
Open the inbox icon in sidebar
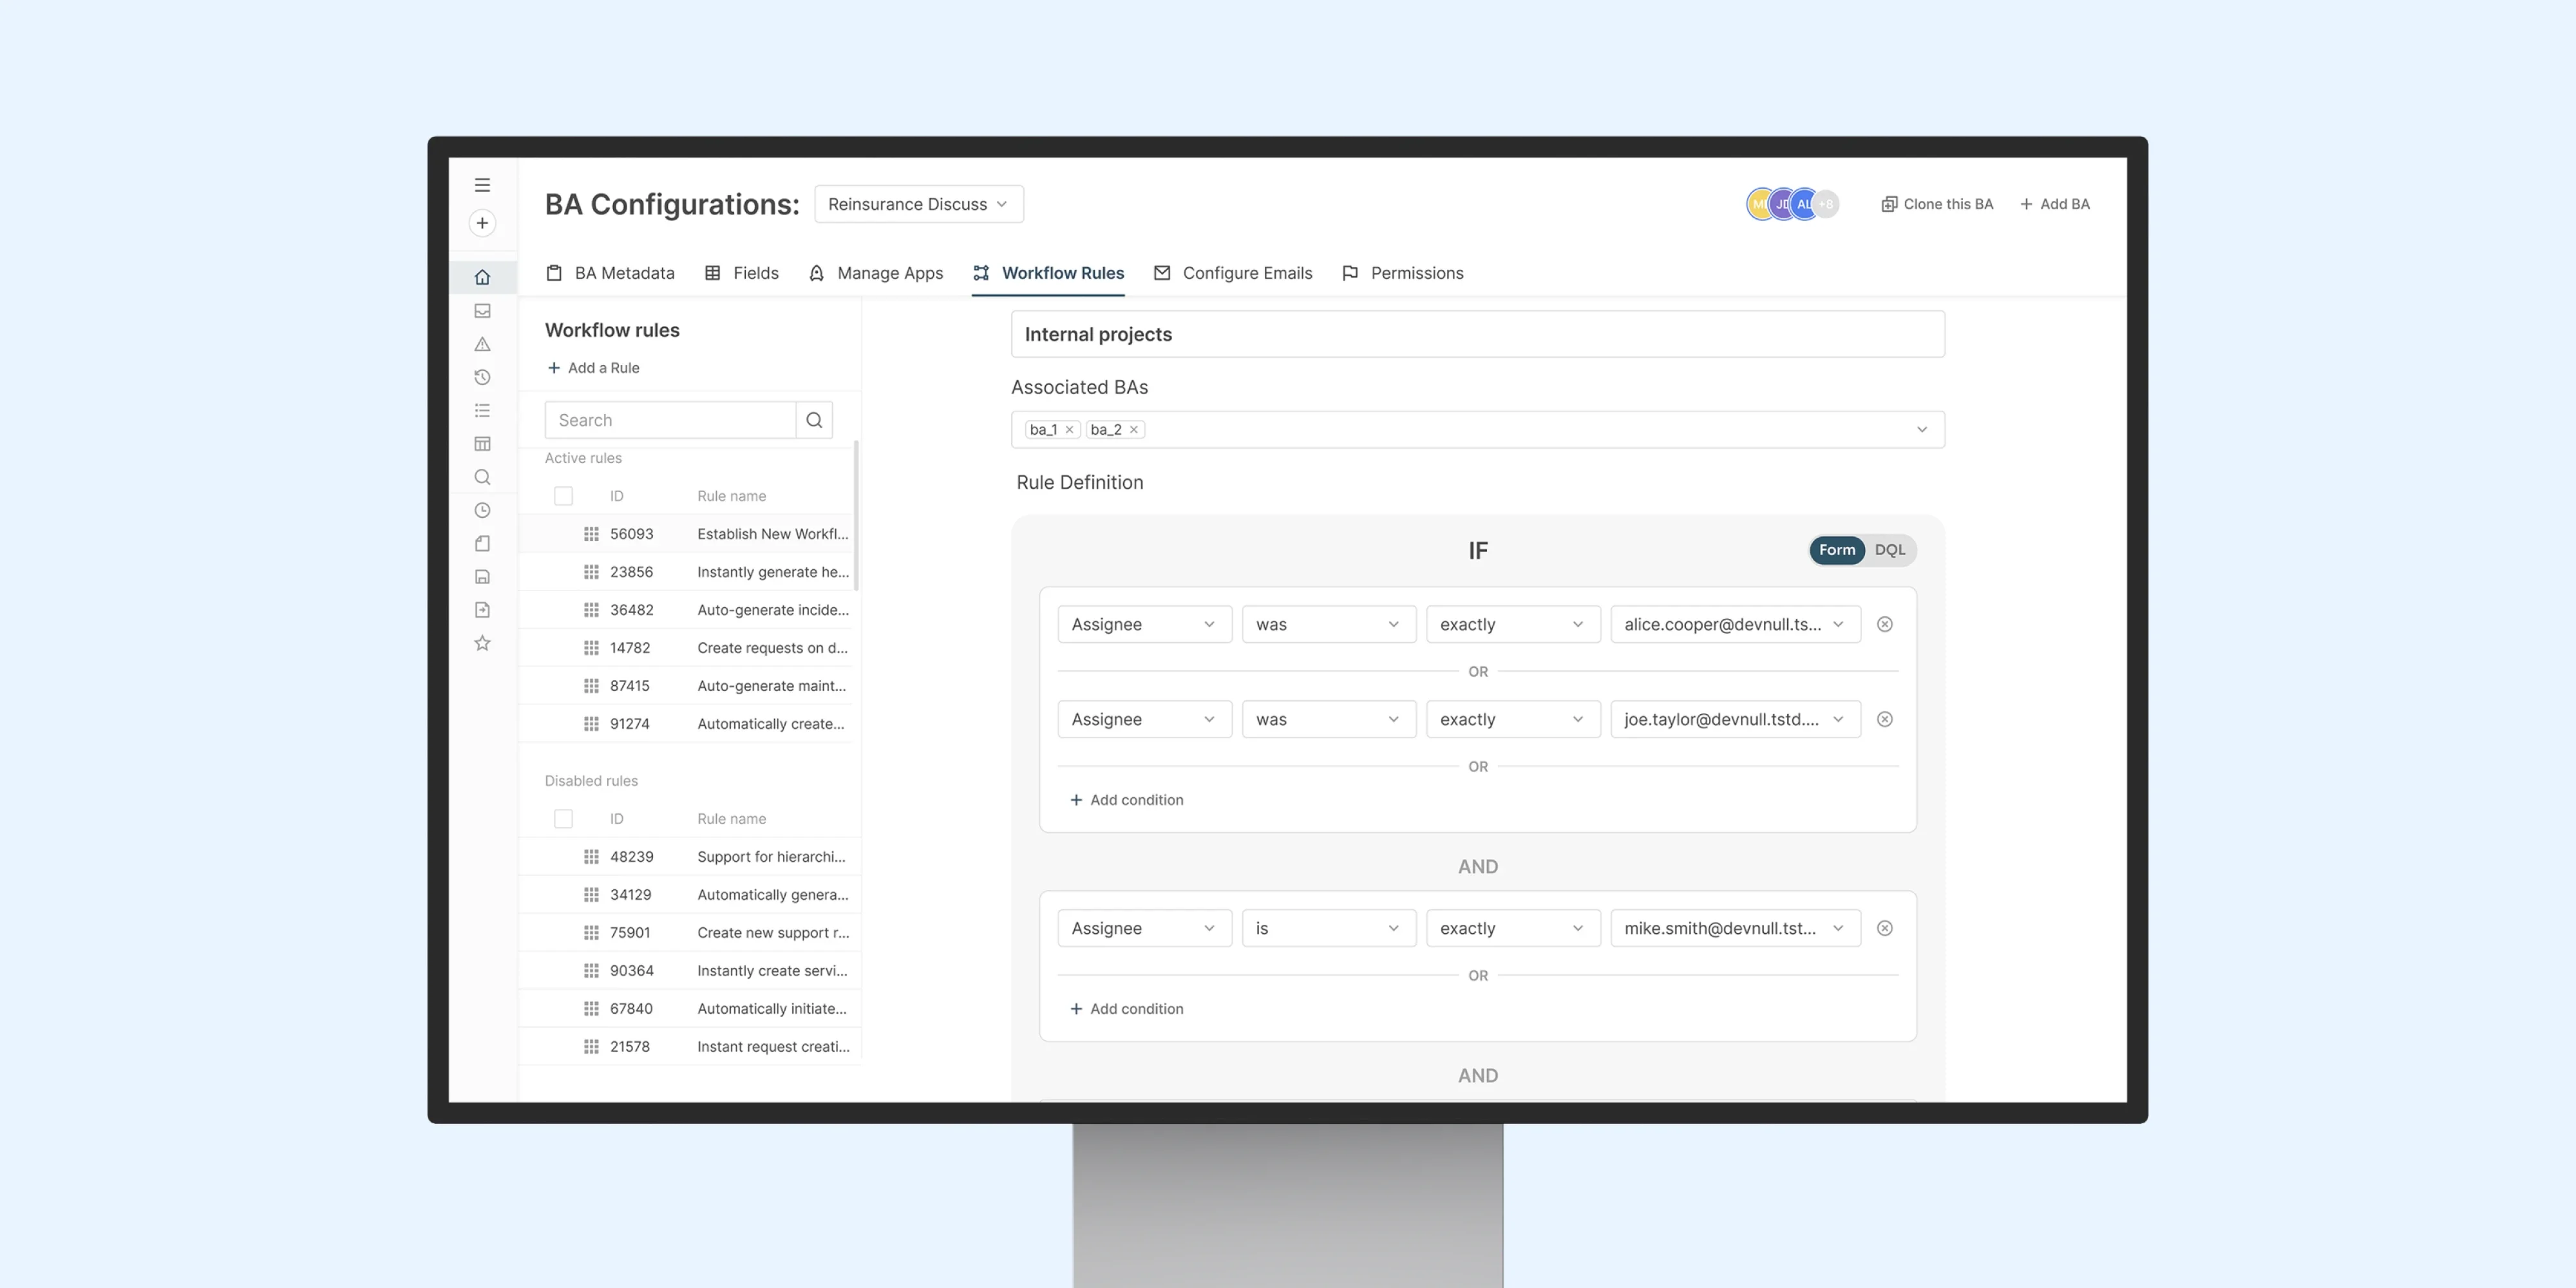482,311
